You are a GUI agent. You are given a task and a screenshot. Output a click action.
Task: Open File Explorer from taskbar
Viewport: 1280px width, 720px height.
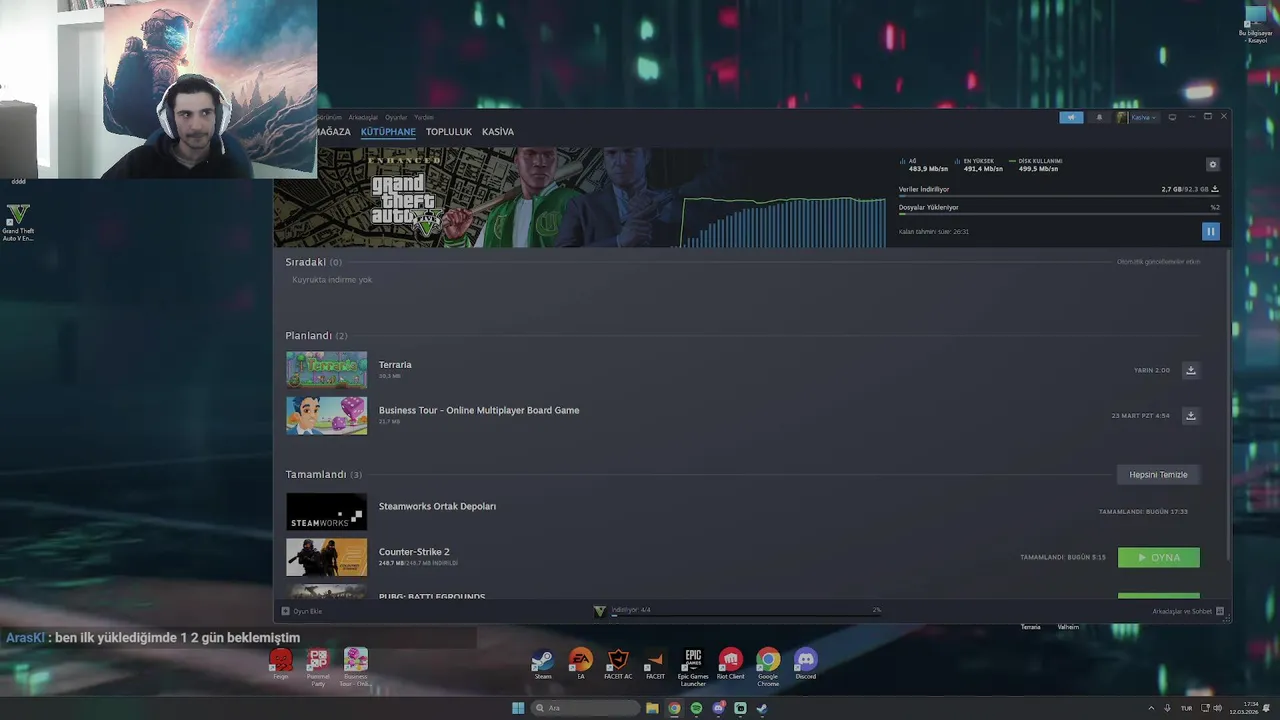652,708
